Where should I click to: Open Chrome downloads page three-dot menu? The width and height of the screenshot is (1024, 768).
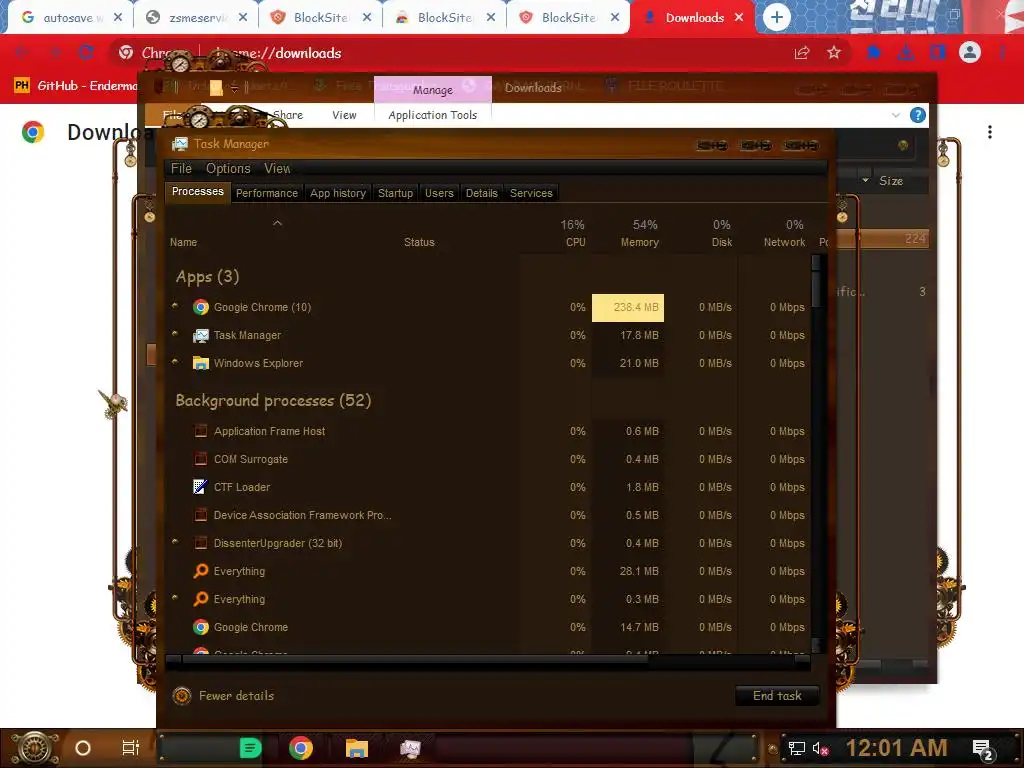coord(990,132)
